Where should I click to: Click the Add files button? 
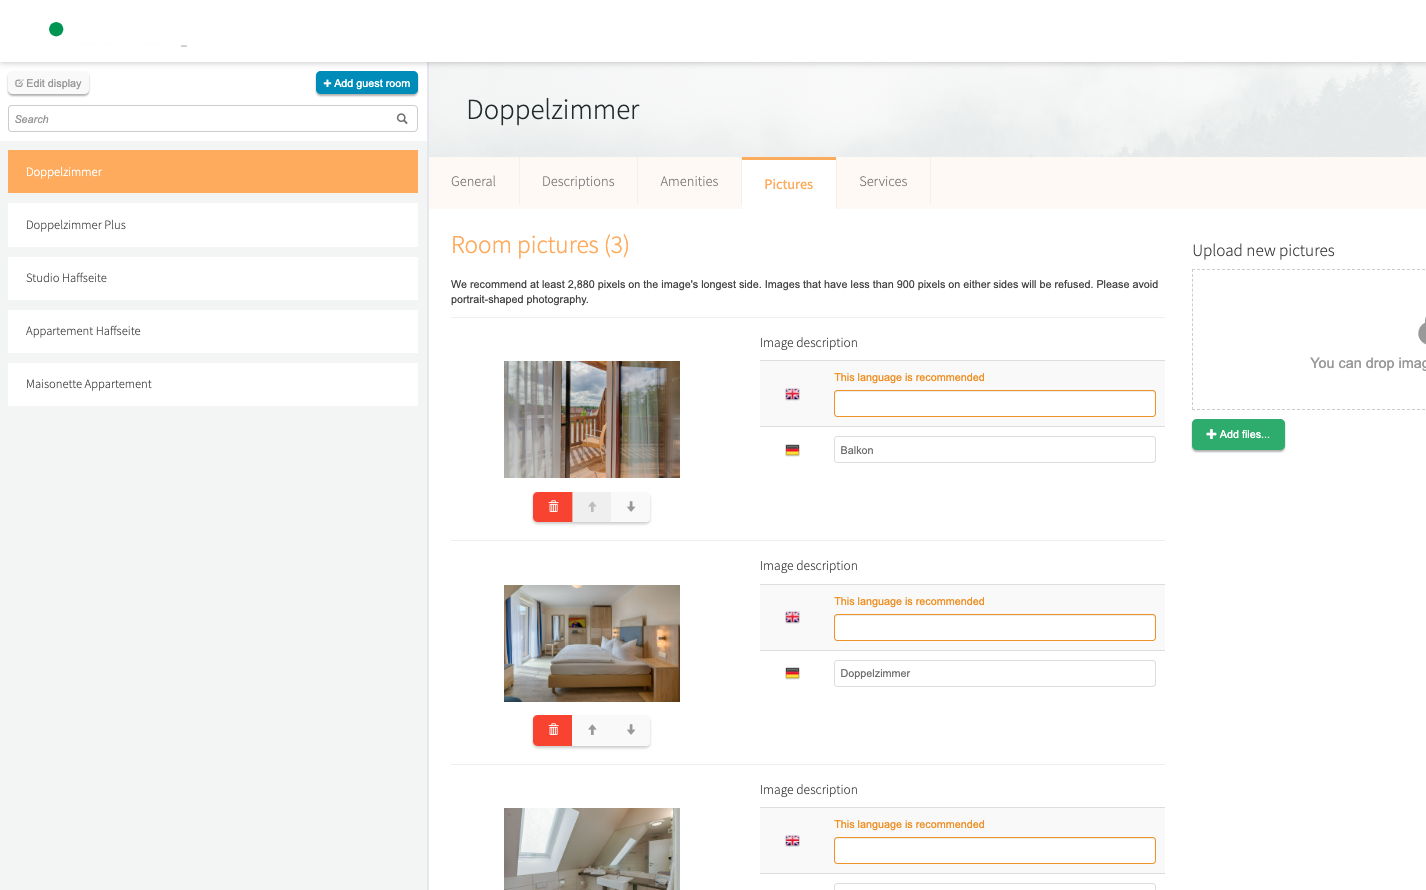click(x=1238, y=434)
